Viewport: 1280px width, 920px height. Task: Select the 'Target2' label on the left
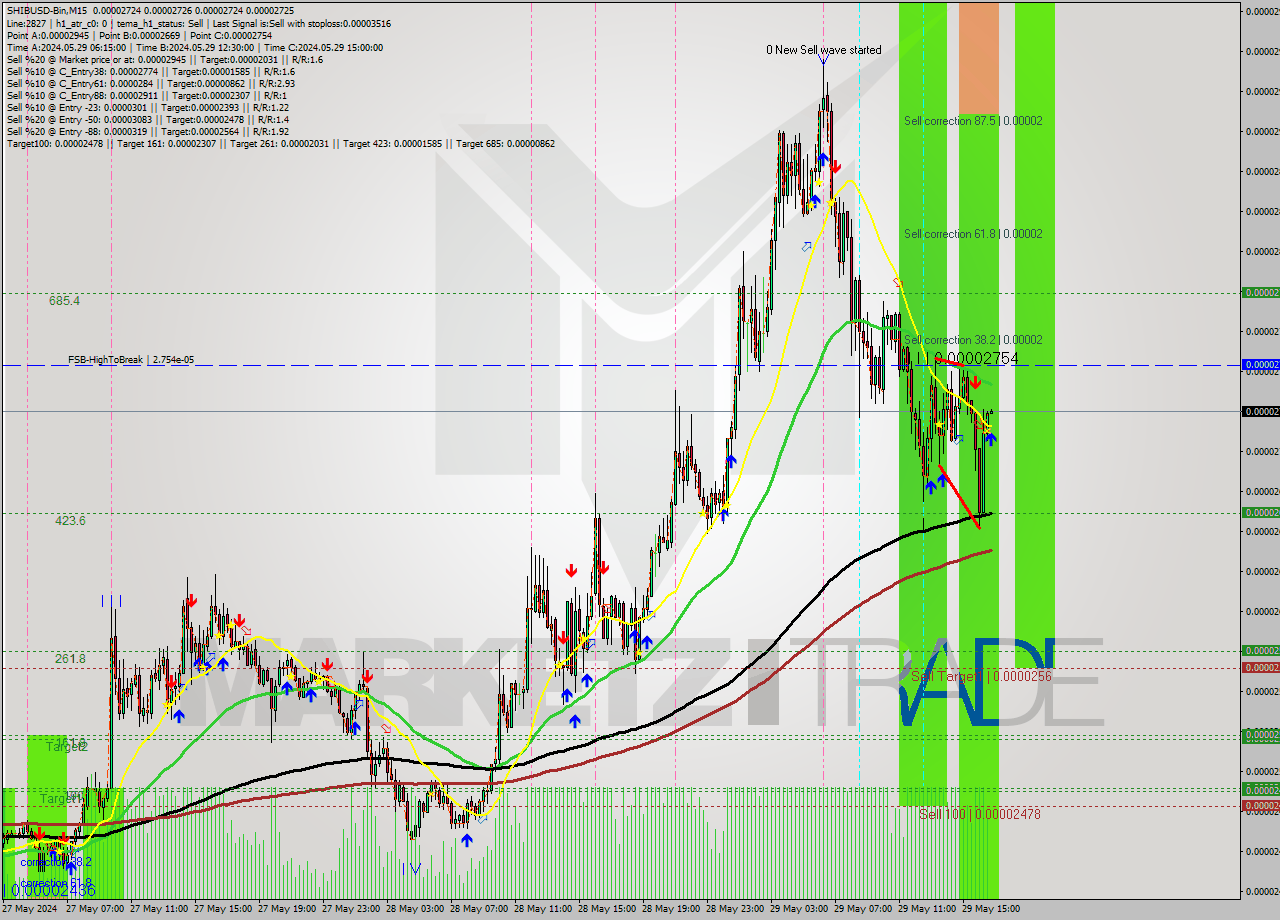(x=67, y=747)
